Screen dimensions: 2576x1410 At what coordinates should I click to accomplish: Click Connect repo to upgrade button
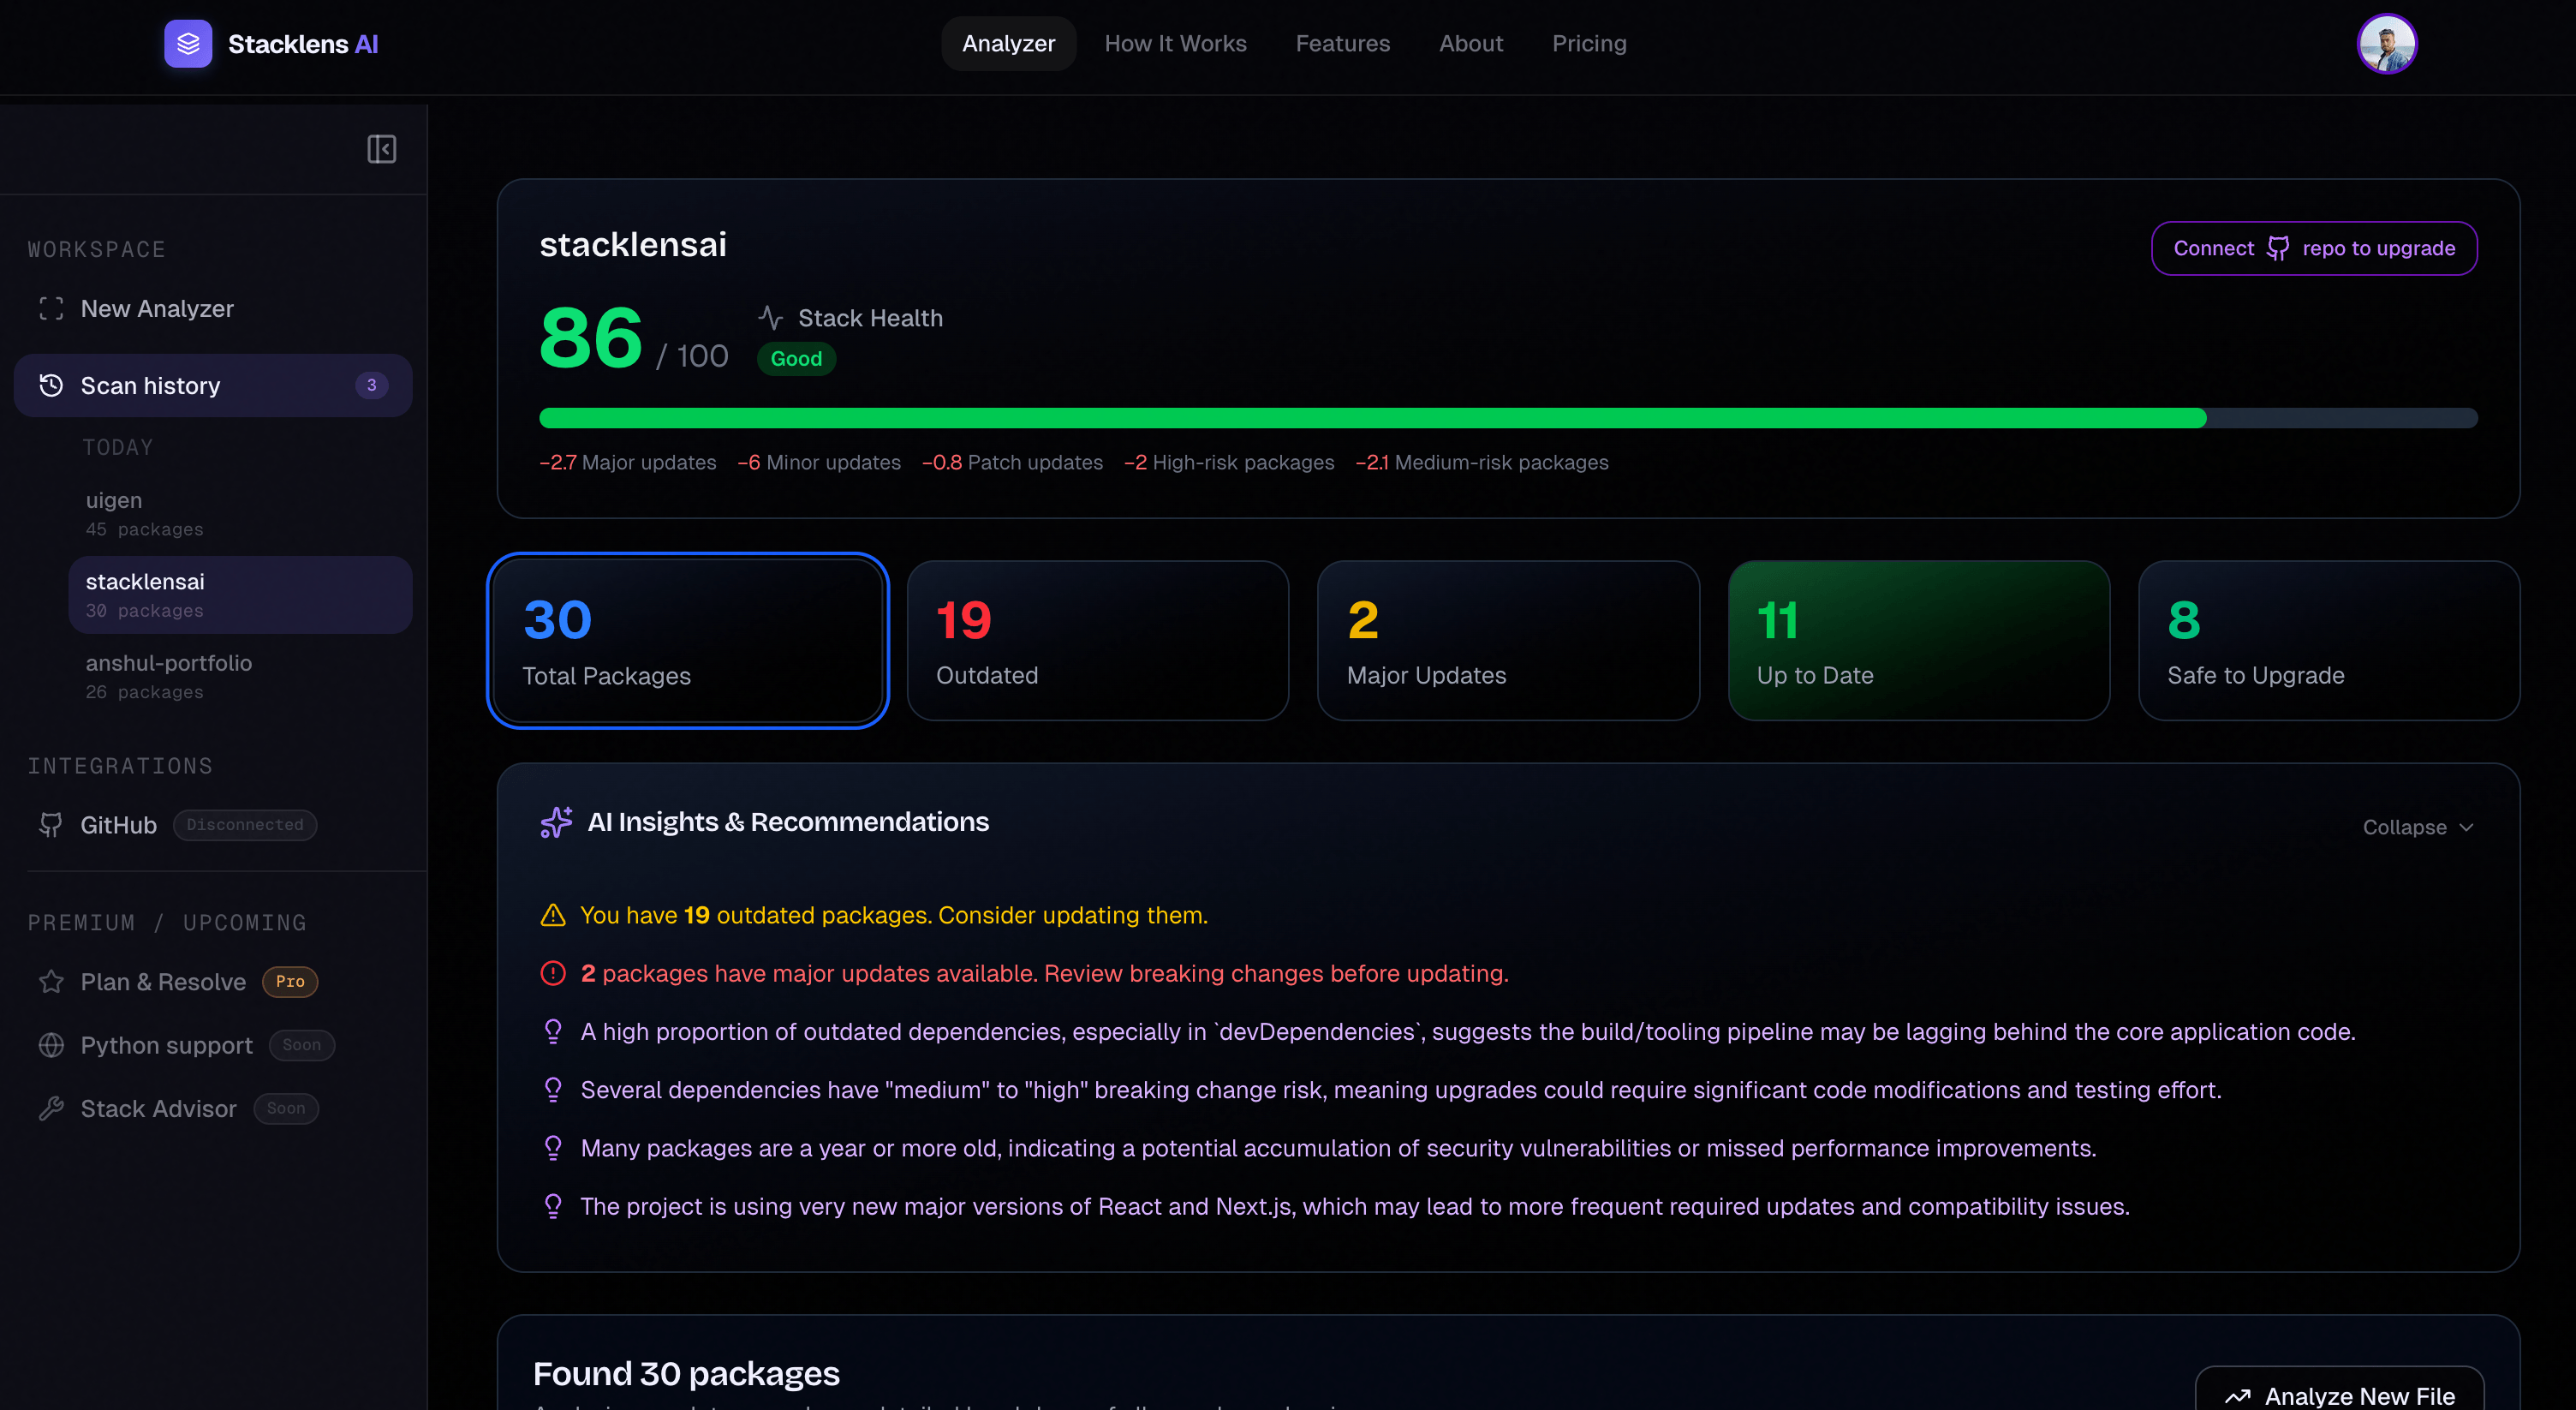(x=2313, y=248)
